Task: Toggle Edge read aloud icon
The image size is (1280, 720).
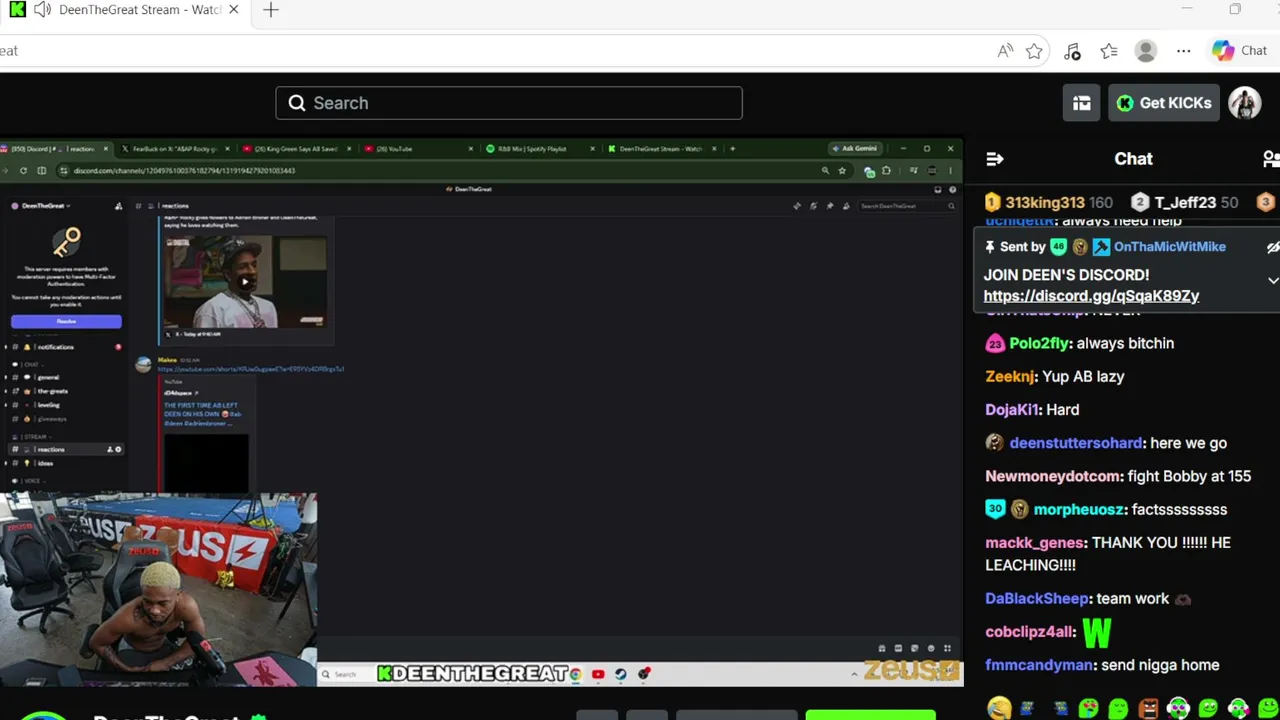Action: [1005, 51]
